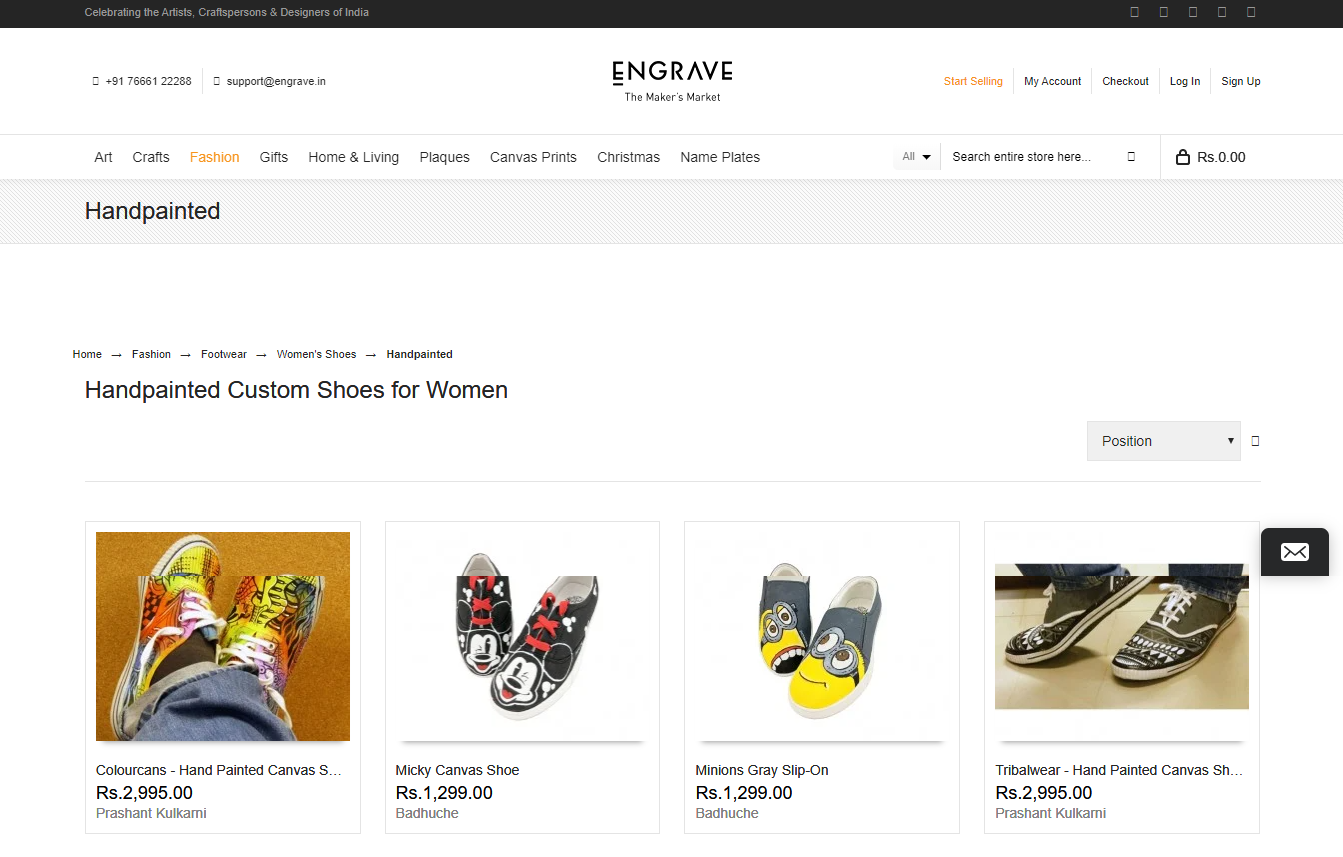
Task: Open the floating envelope contact button
Action: (1295, 552)
